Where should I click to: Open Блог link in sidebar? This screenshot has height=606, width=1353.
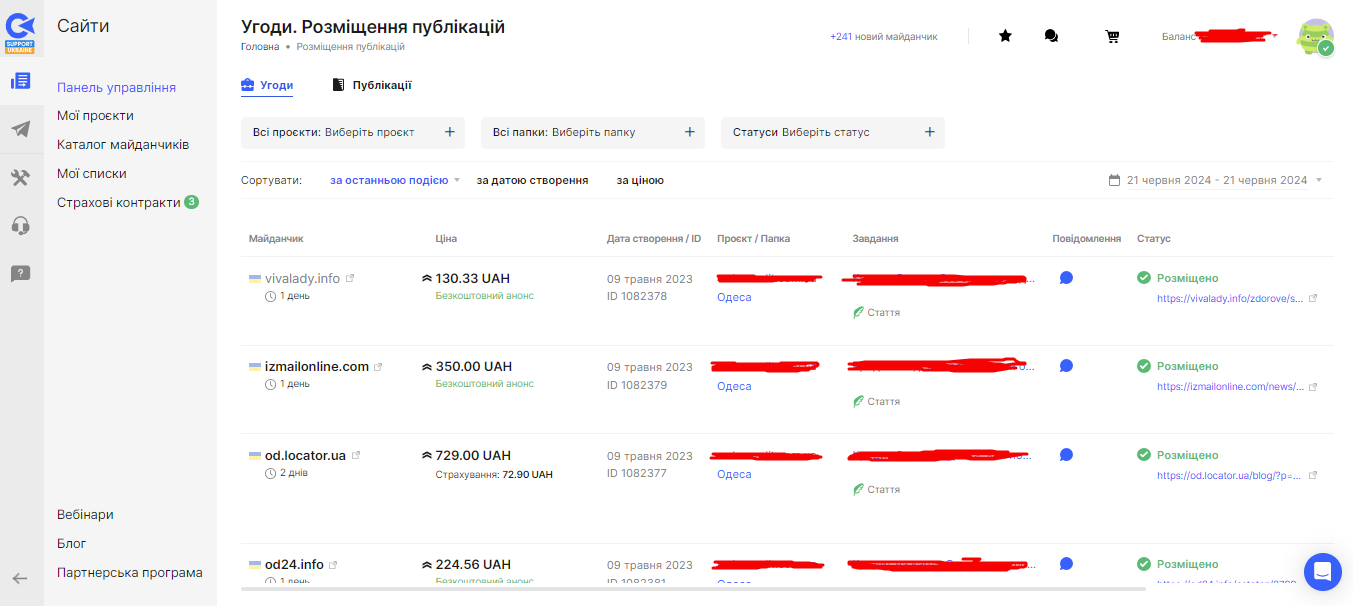click(72, 544)
